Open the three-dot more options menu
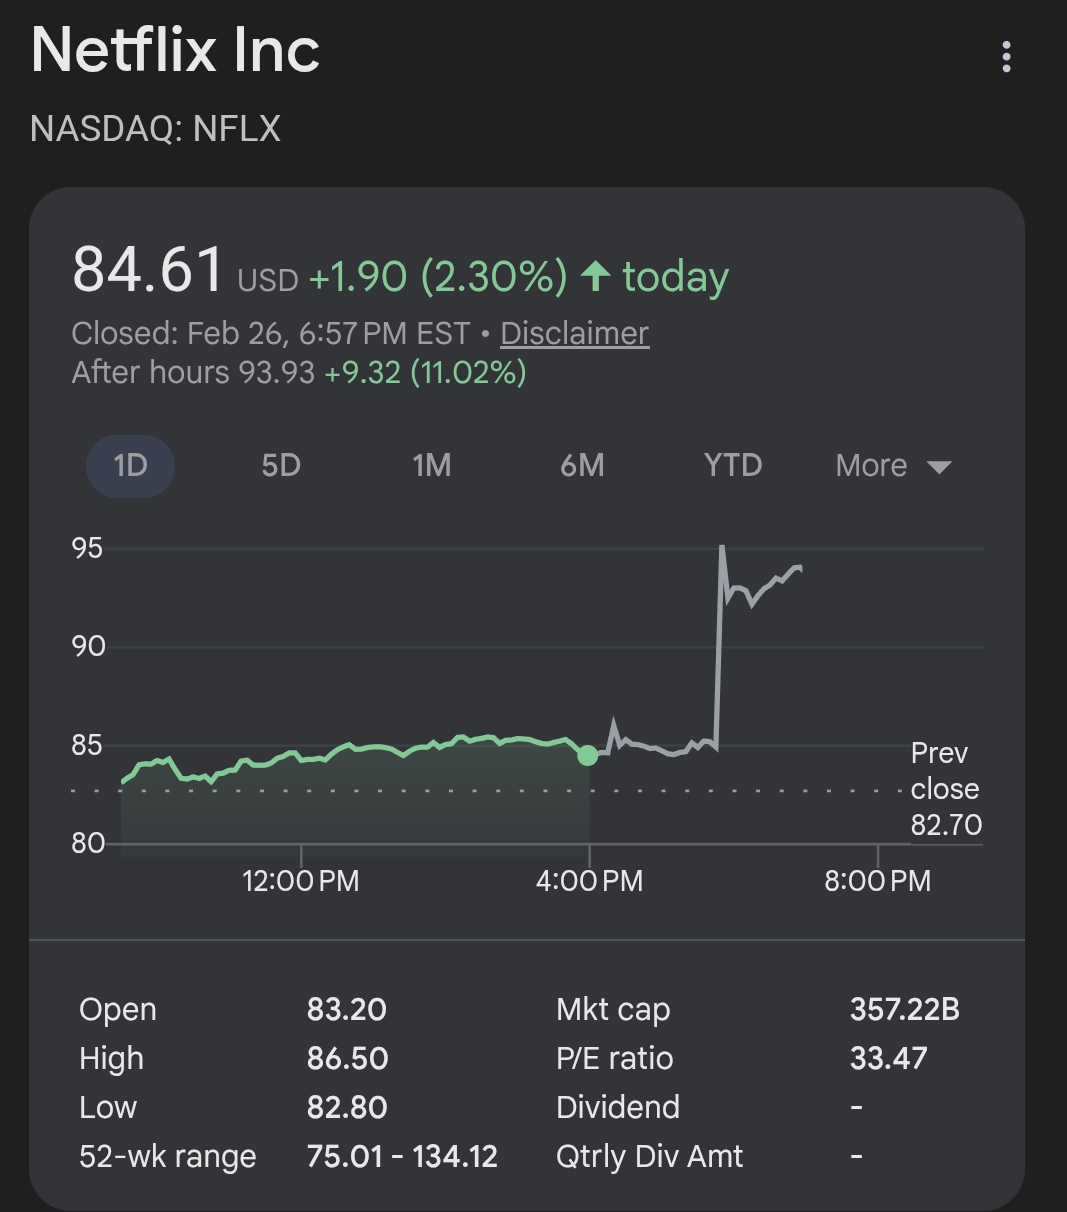1067x1212 pixels. (x=1006, y=57)
